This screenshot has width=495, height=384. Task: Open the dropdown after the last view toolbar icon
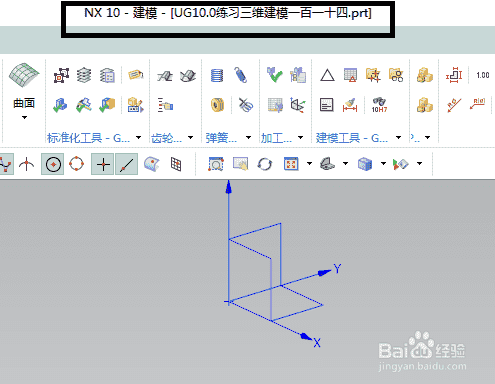420,163
